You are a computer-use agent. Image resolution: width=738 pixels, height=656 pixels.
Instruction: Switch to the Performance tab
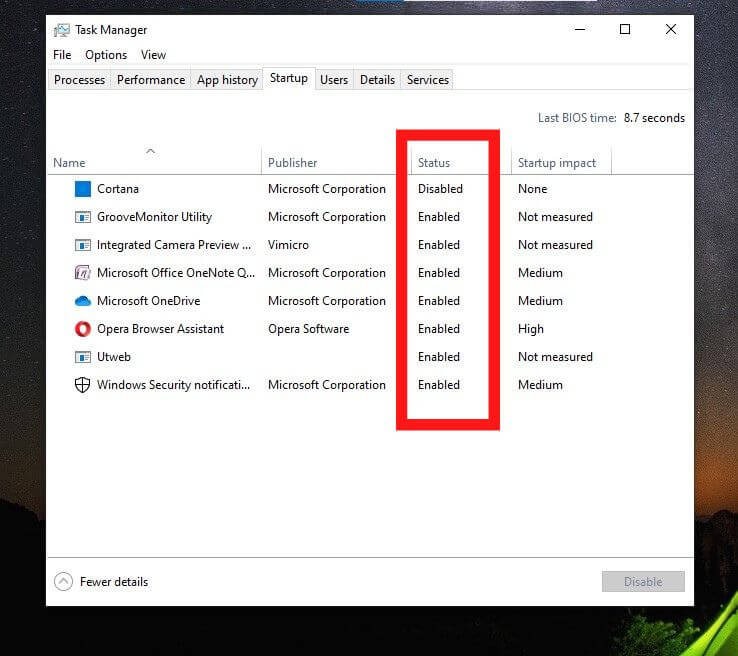click(x=151, y=80)
